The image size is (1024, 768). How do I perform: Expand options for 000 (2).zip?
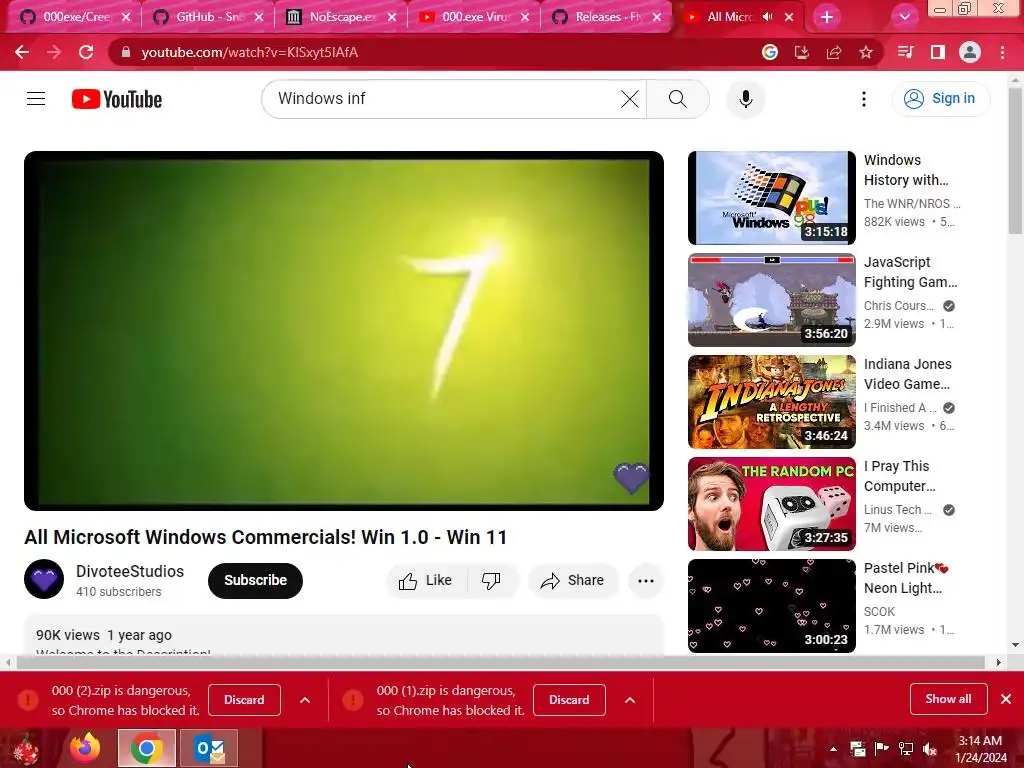tap(304, 699)
